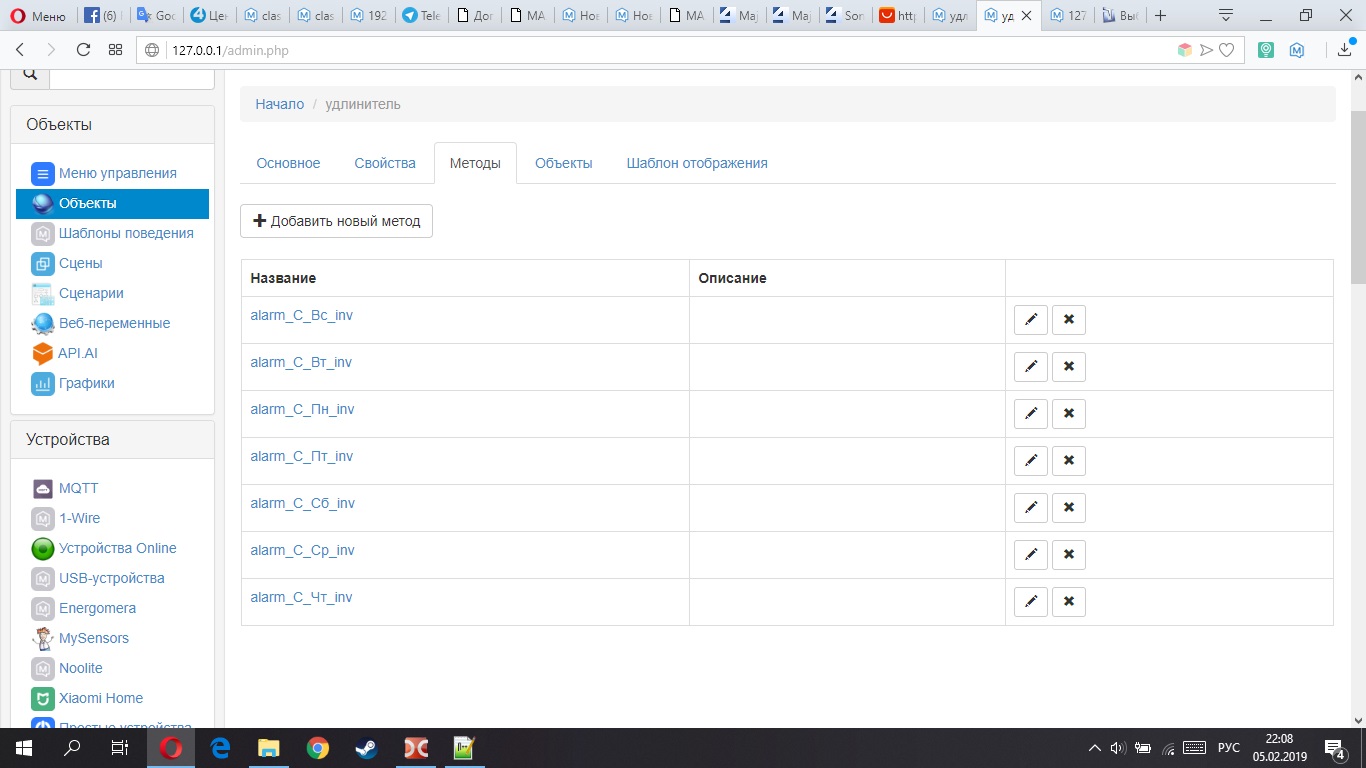This screenshot has height=768, width=1366.
Task: Select Объекты in the sidebar menu
Action: 112,203
